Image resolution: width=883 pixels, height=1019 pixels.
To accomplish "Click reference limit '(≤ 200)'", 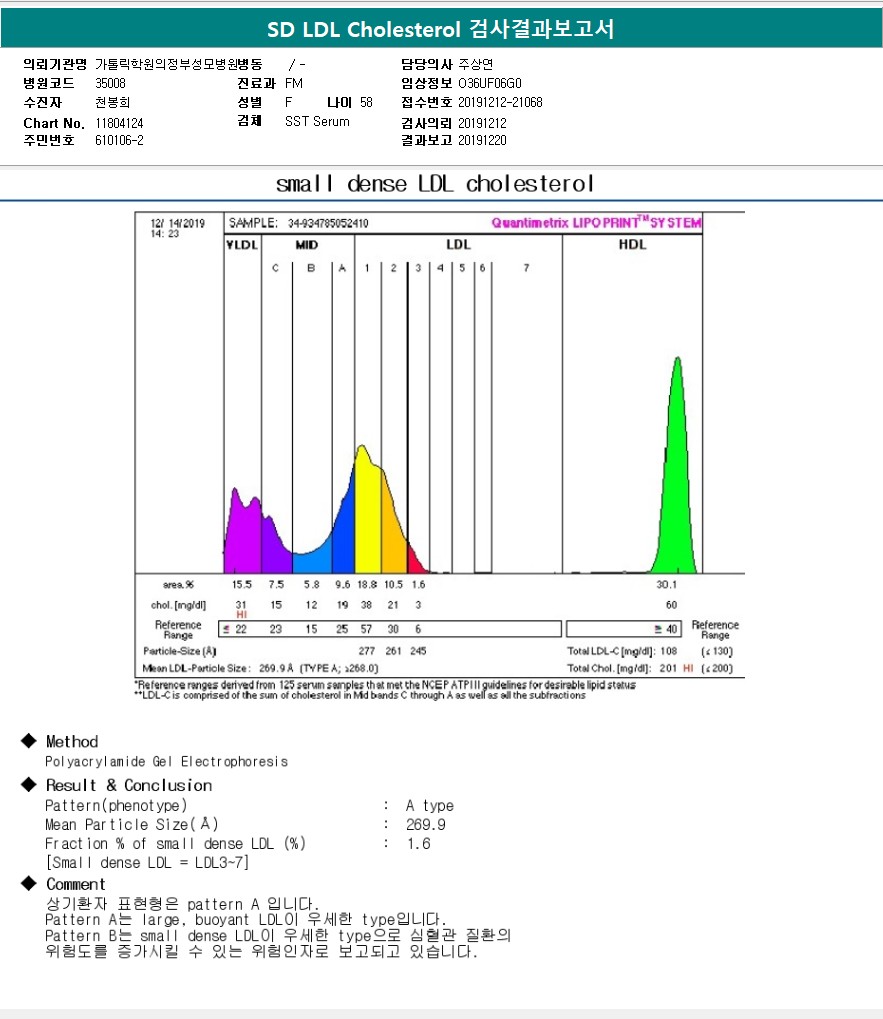I will (x=717, y=668).
